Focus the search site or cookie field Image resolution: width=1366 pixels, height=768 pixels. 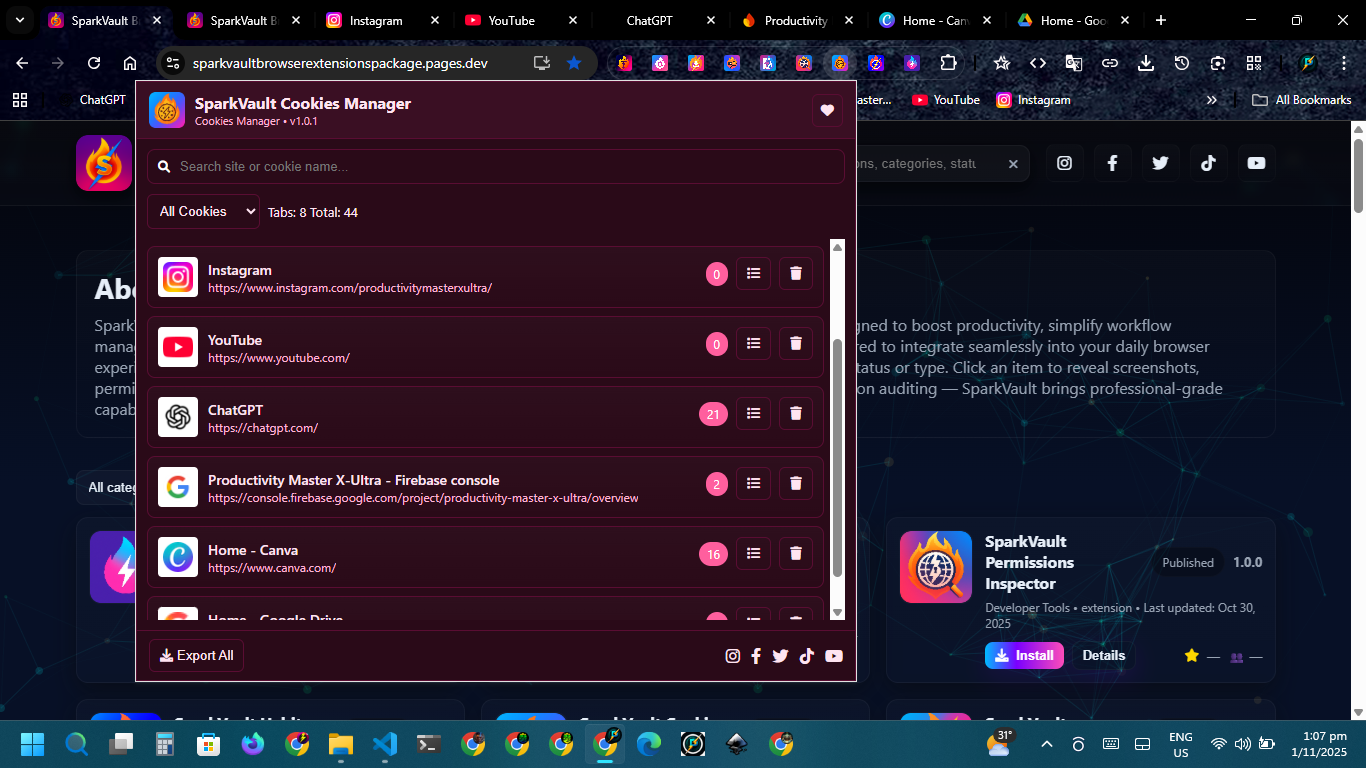[x=495, y=167]
